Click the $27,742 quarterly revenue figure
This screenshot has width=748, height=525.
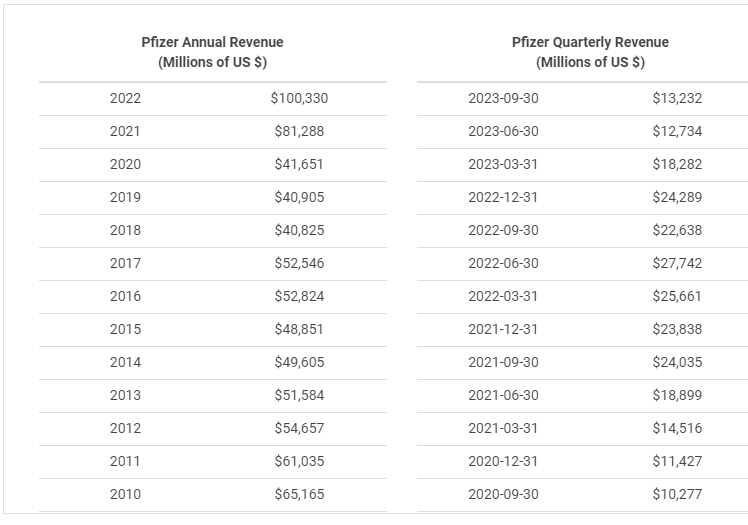677,263
